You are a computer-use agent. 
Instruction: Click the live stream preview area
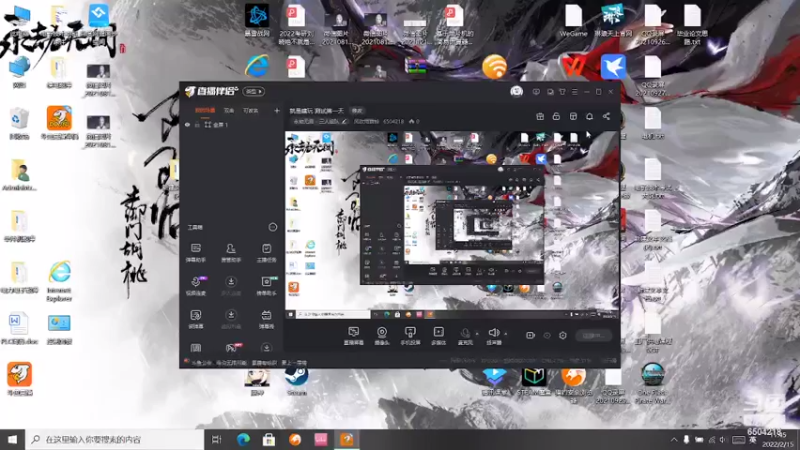(x=452, y=225)
